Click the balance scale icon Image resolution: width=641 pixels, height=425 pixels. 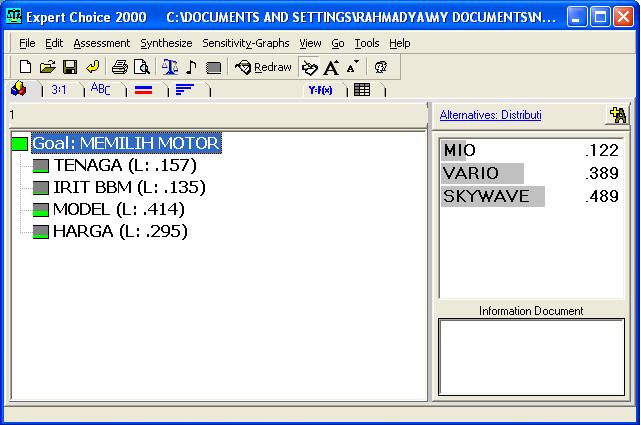(169, 67)
